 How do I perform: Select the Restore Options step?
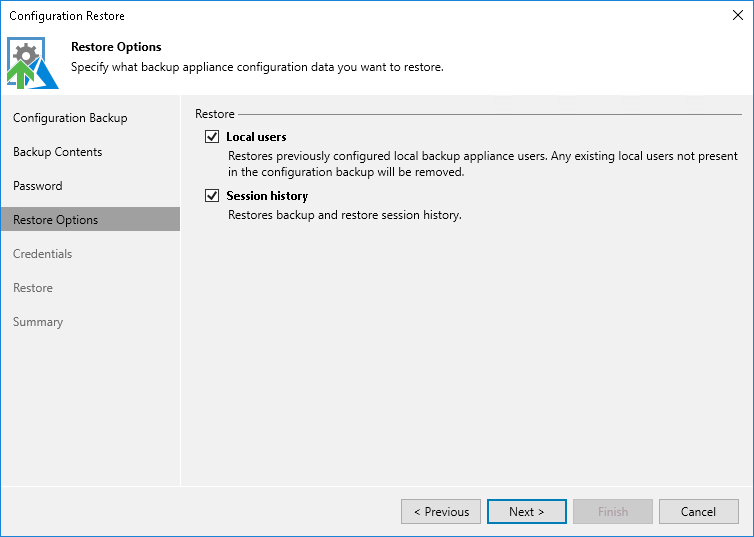(x=56, y=220)
